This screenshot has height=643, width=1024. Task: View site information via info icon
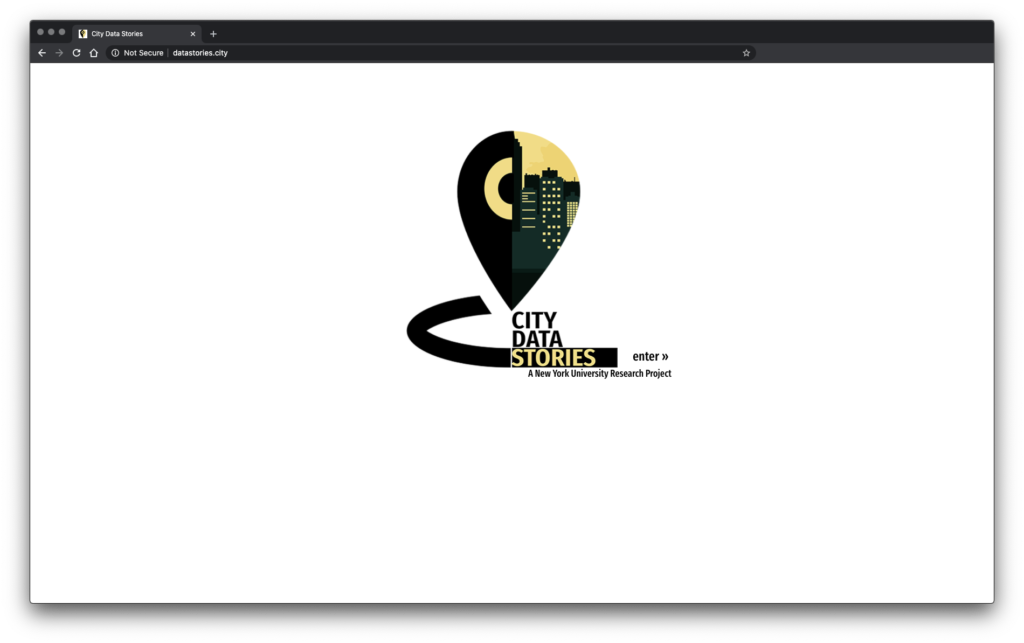116,53
